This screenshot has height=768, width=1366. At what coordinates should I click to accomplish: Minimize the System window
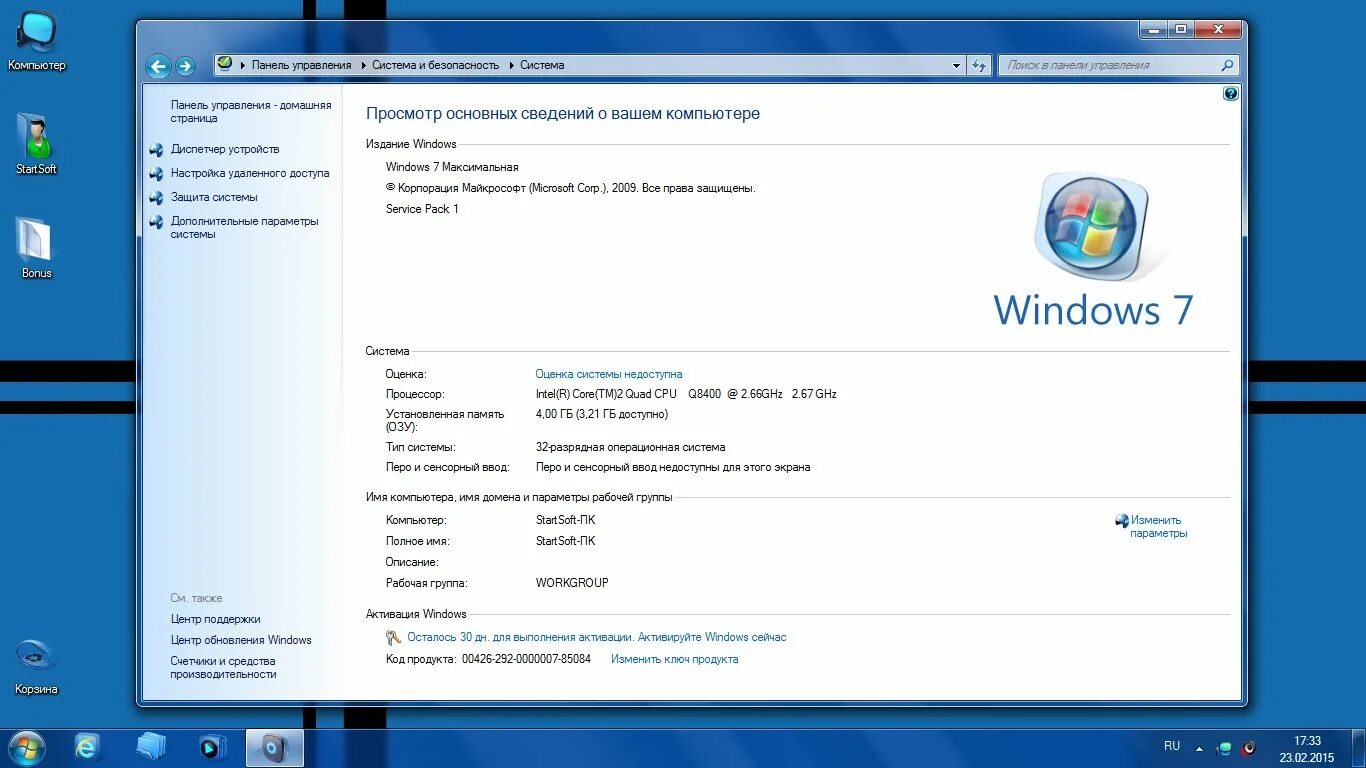1152,30
